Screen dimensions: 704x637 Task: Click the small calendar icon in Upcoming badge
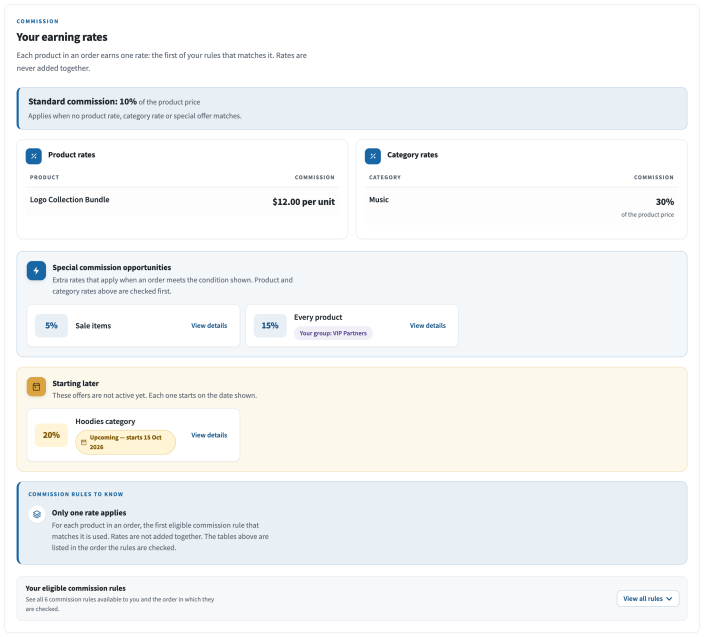click(x=84, y=442)
